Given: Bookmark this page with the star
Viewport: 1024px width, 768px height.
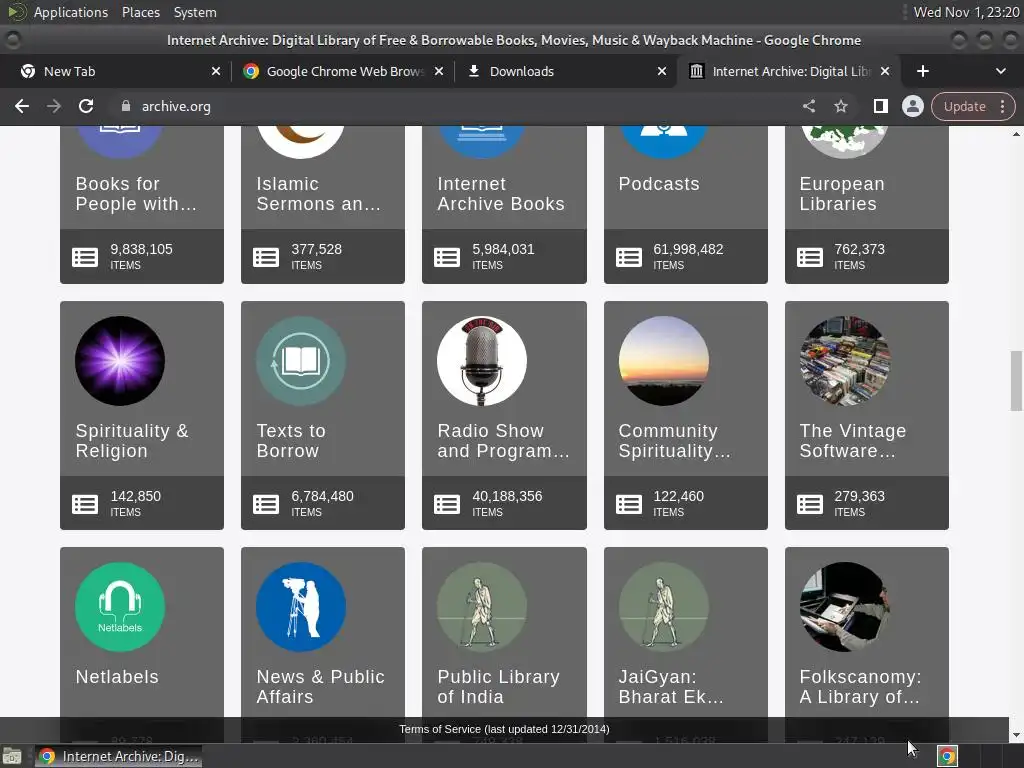Looking at the screenshot, I should coord(841,106).
